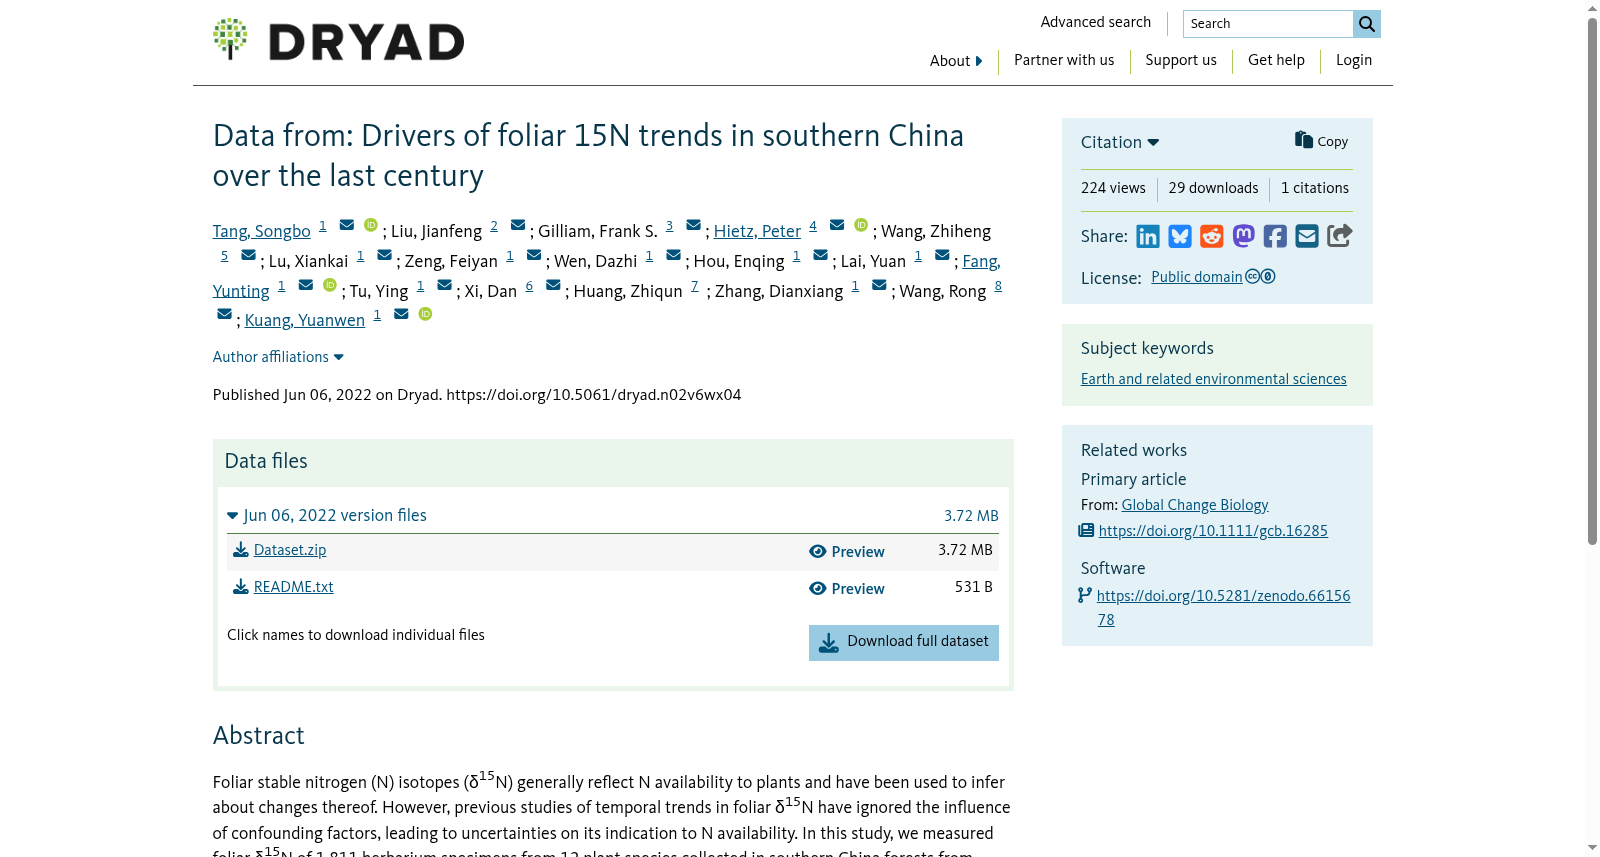Image resolution: width=1600 pixels, height=857 pixels.
Task: Open Get help menu item
Action: pos(1276,60)
